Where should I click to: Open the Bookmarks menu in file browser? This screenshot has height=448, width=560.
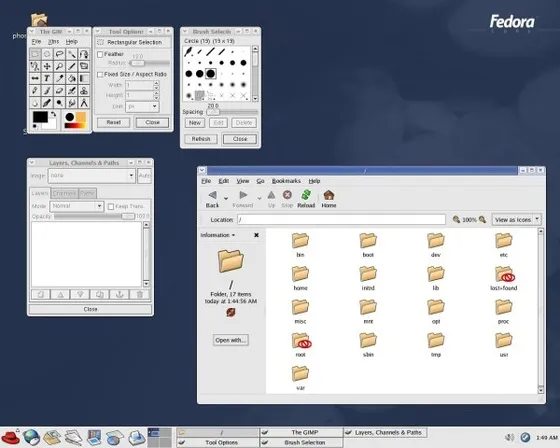pyautogui.click(x=286, y=181)
